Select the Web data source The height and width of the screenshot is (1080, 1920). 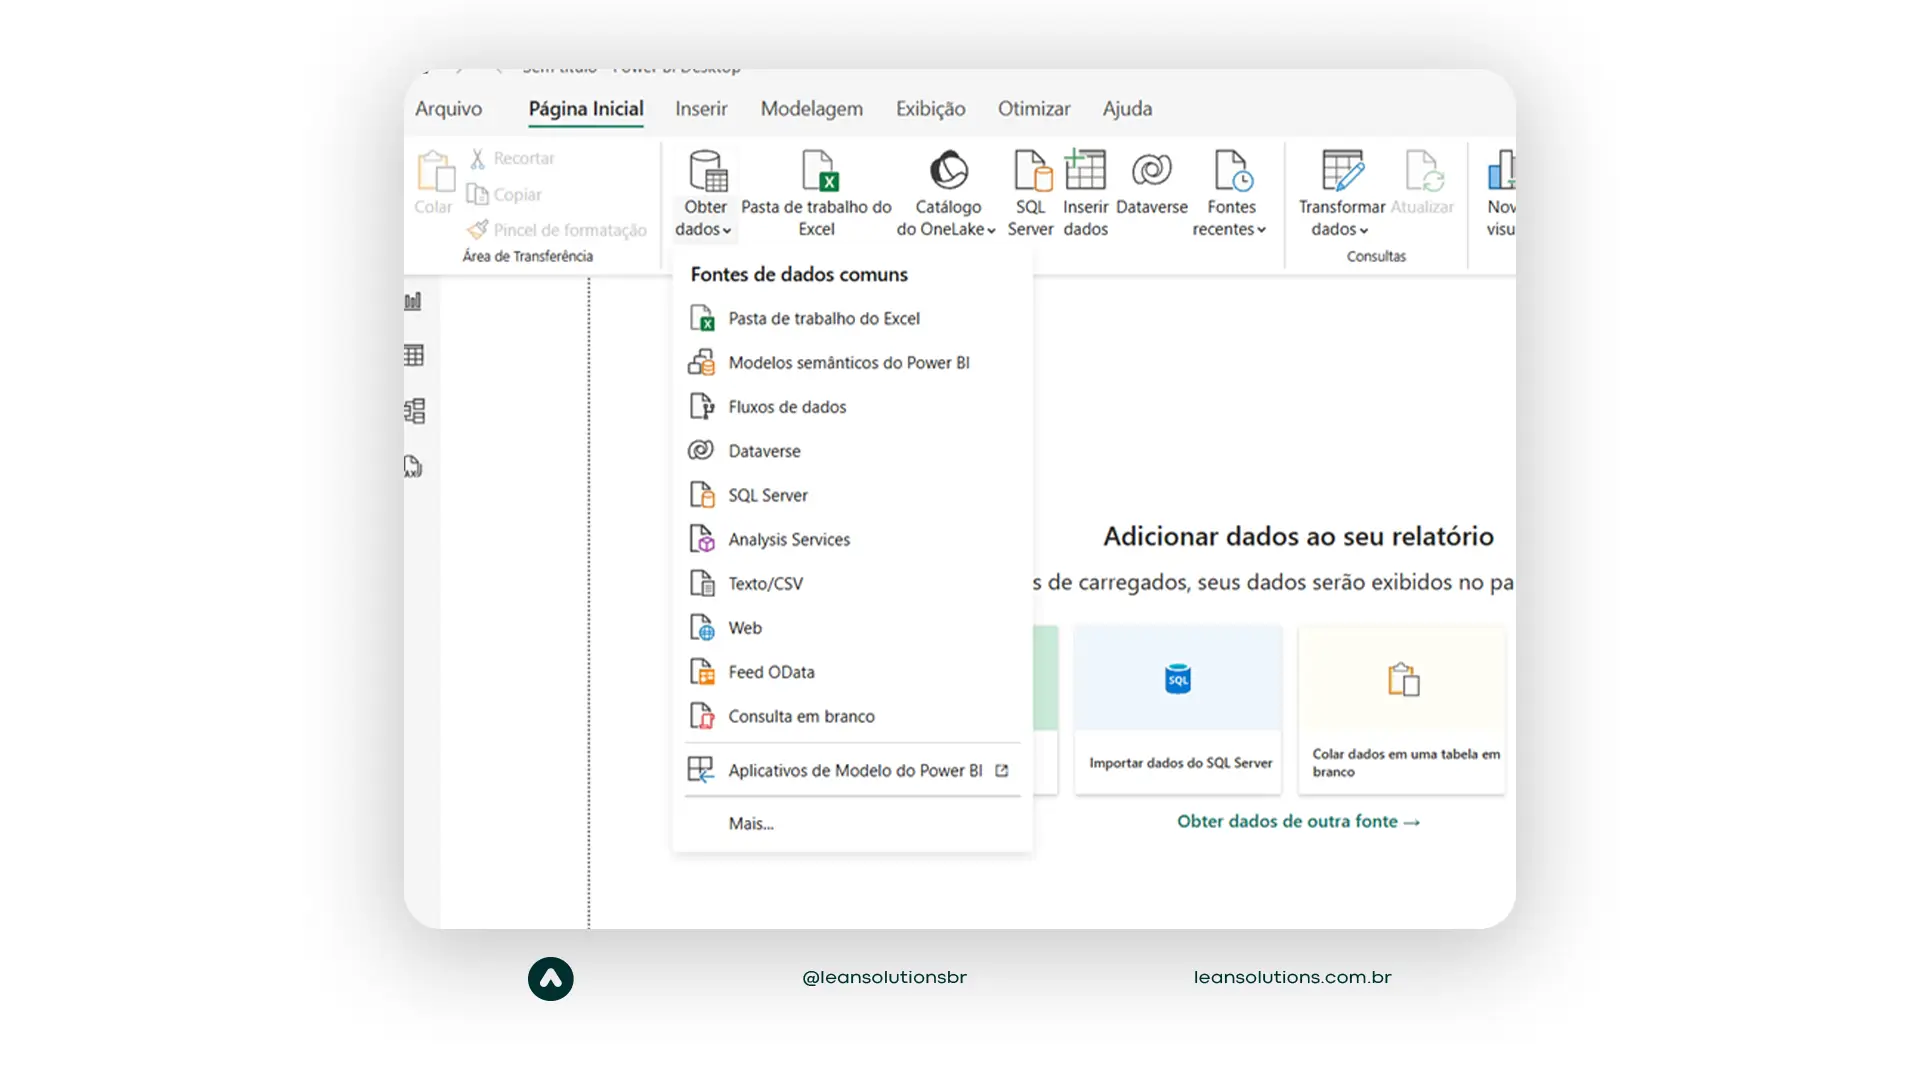[852, 627]
